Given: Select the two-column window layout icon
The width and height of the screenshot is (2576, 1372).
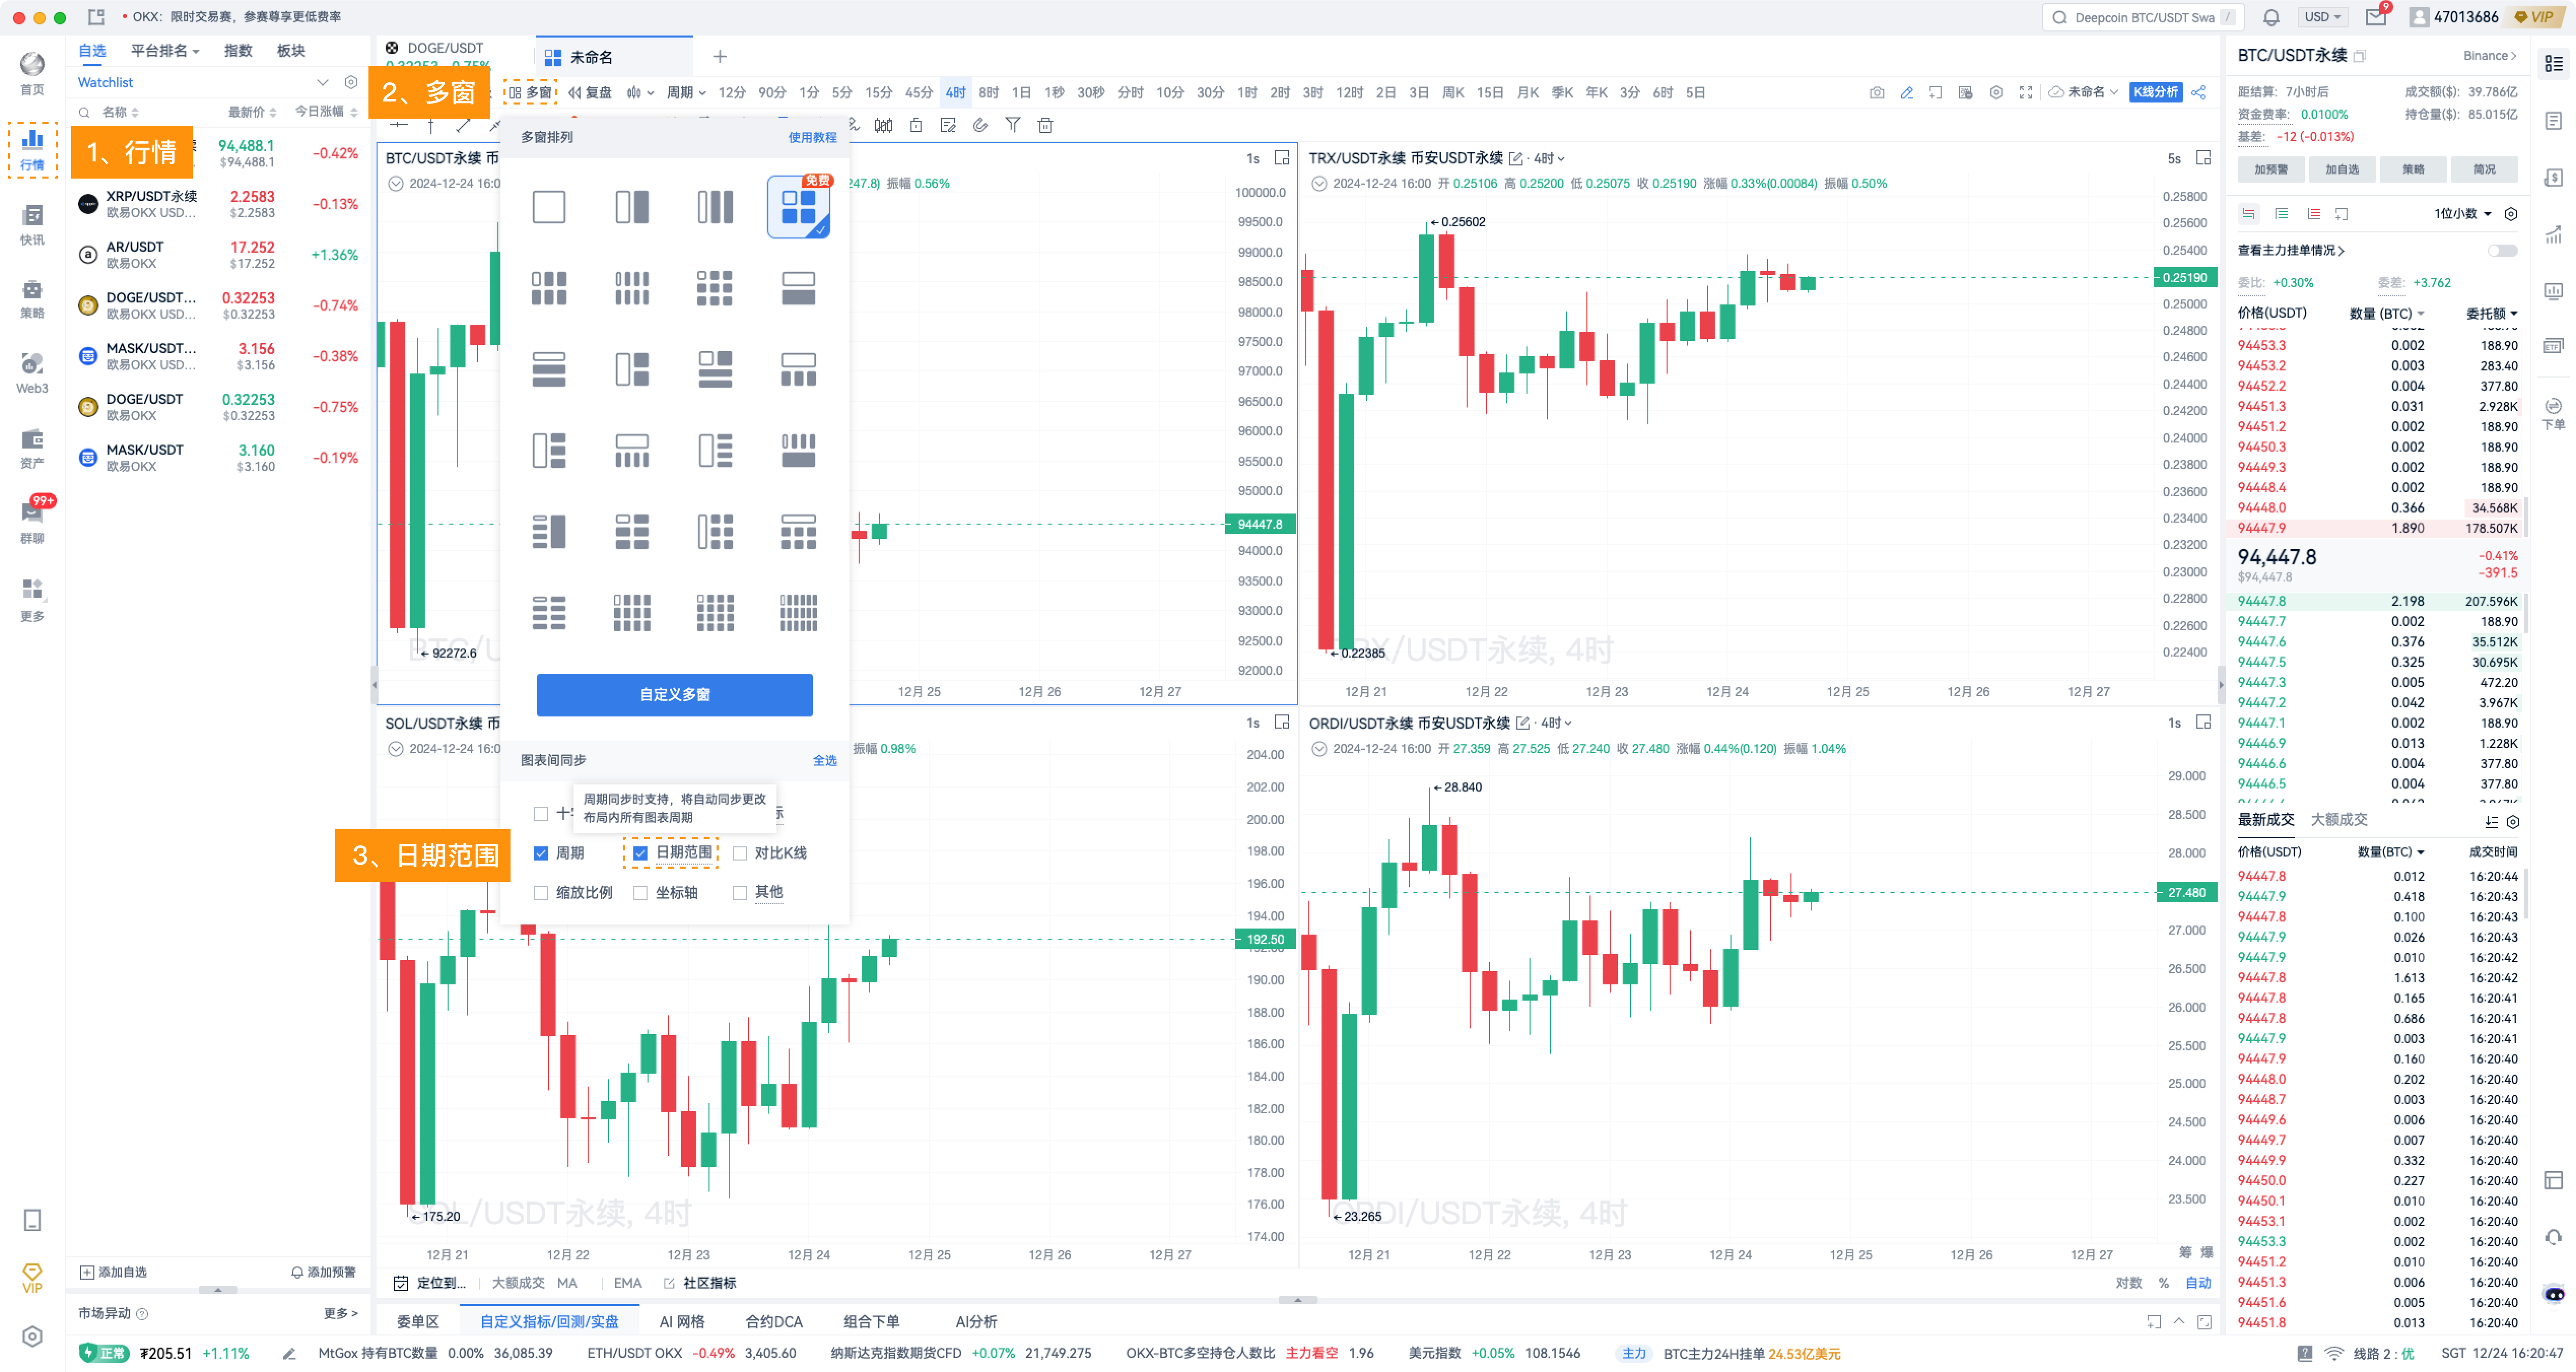Looking at the screenshot, I should pyautogui.click(x=631, y=207).
